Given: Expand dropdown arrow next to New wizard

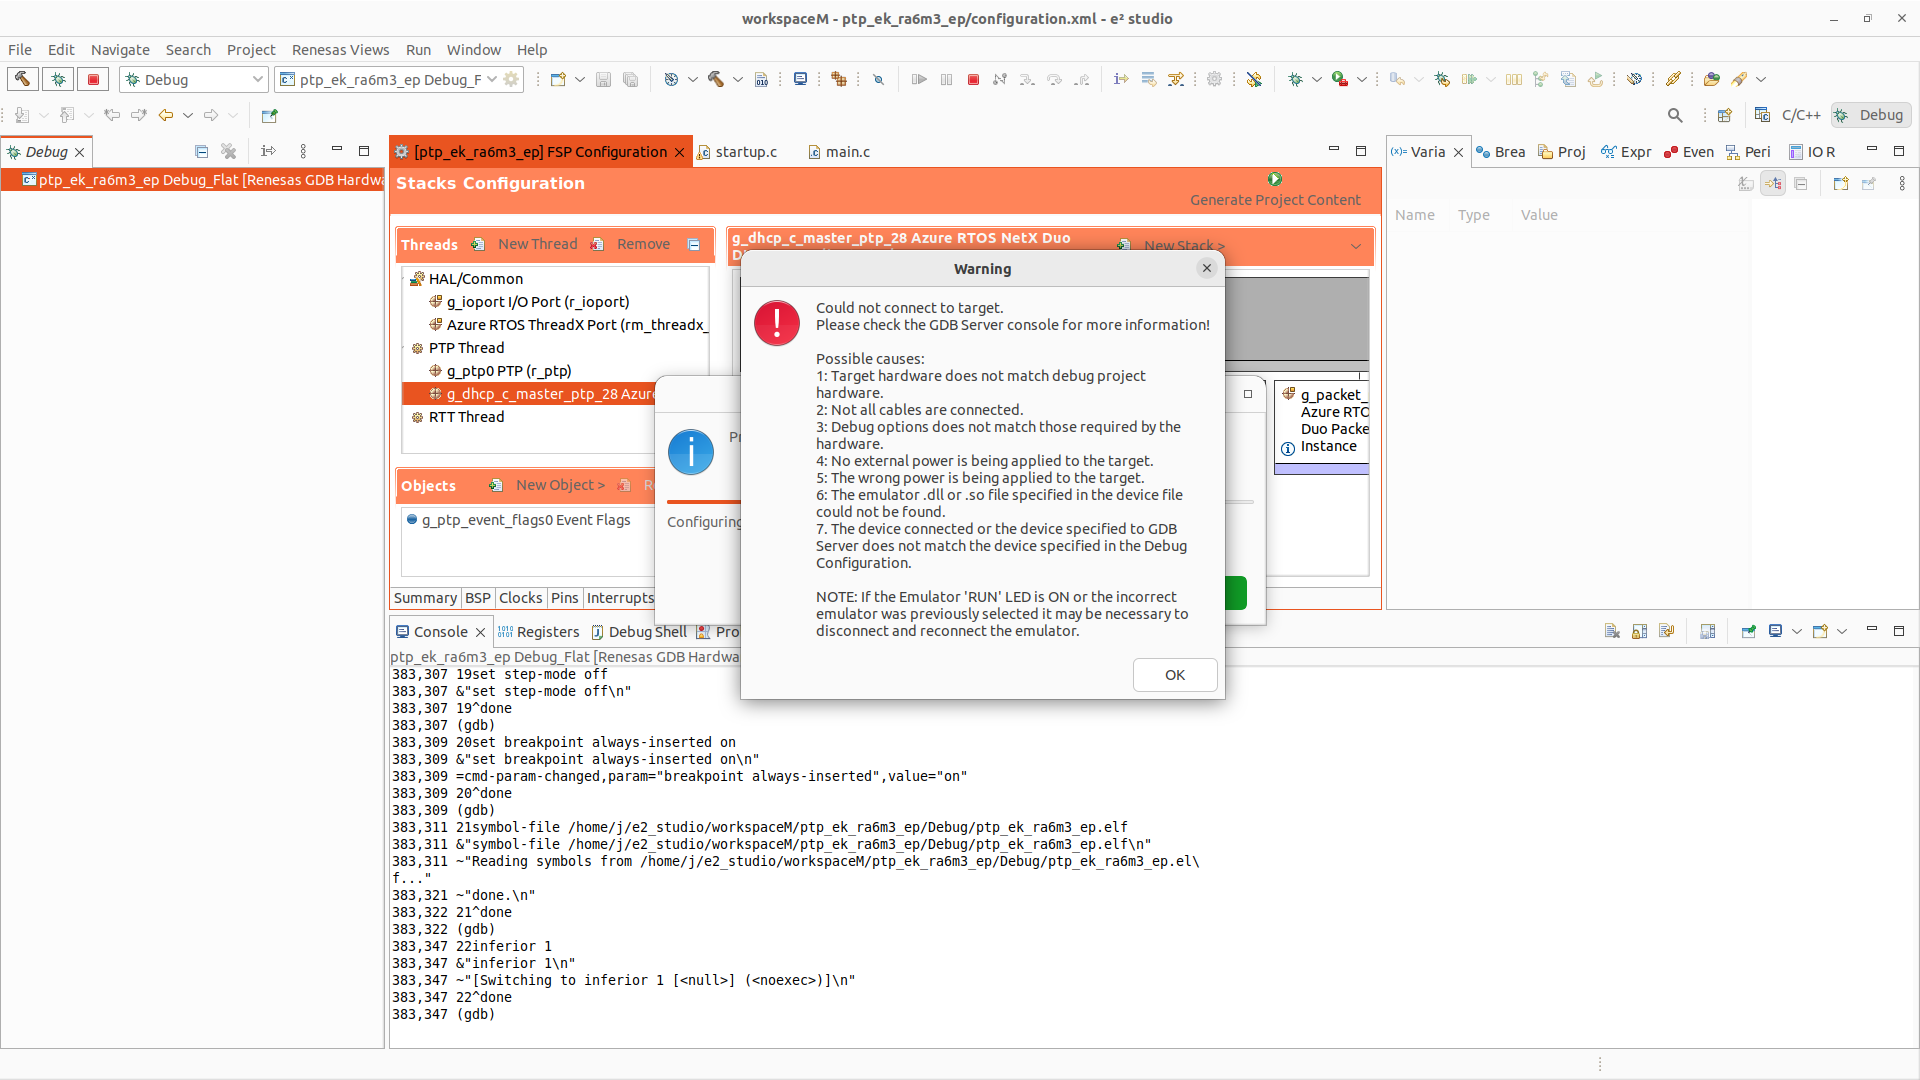Looking at the screenshot, I should (580, 79).
